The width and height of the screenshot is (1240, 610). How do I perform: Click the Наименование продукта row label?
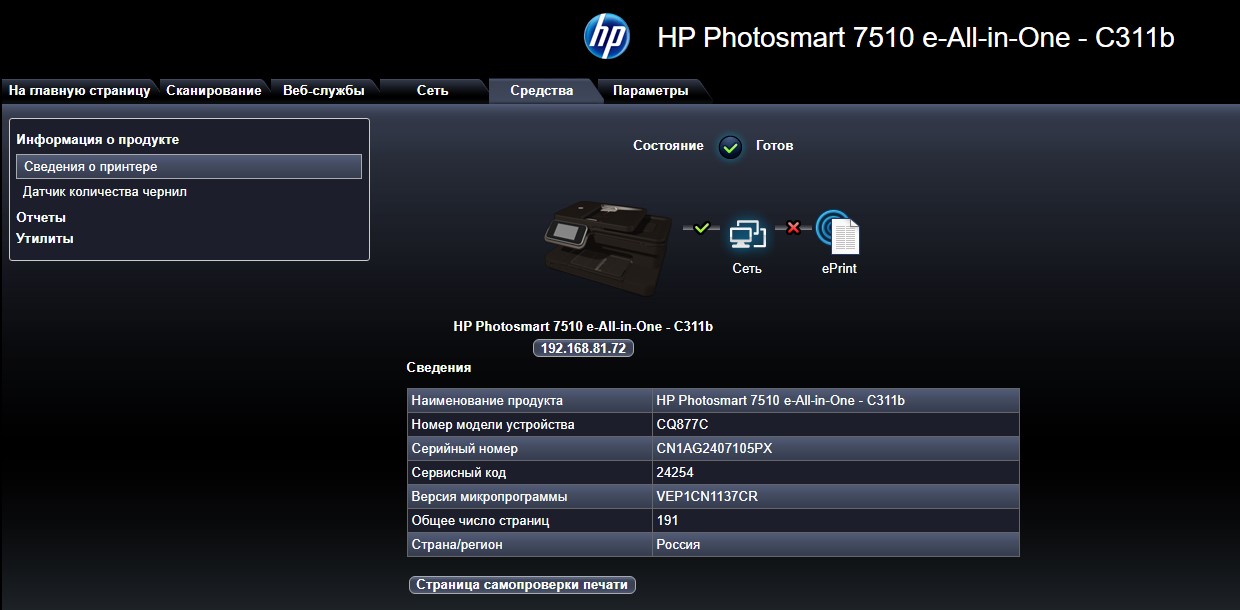[487, 400]
